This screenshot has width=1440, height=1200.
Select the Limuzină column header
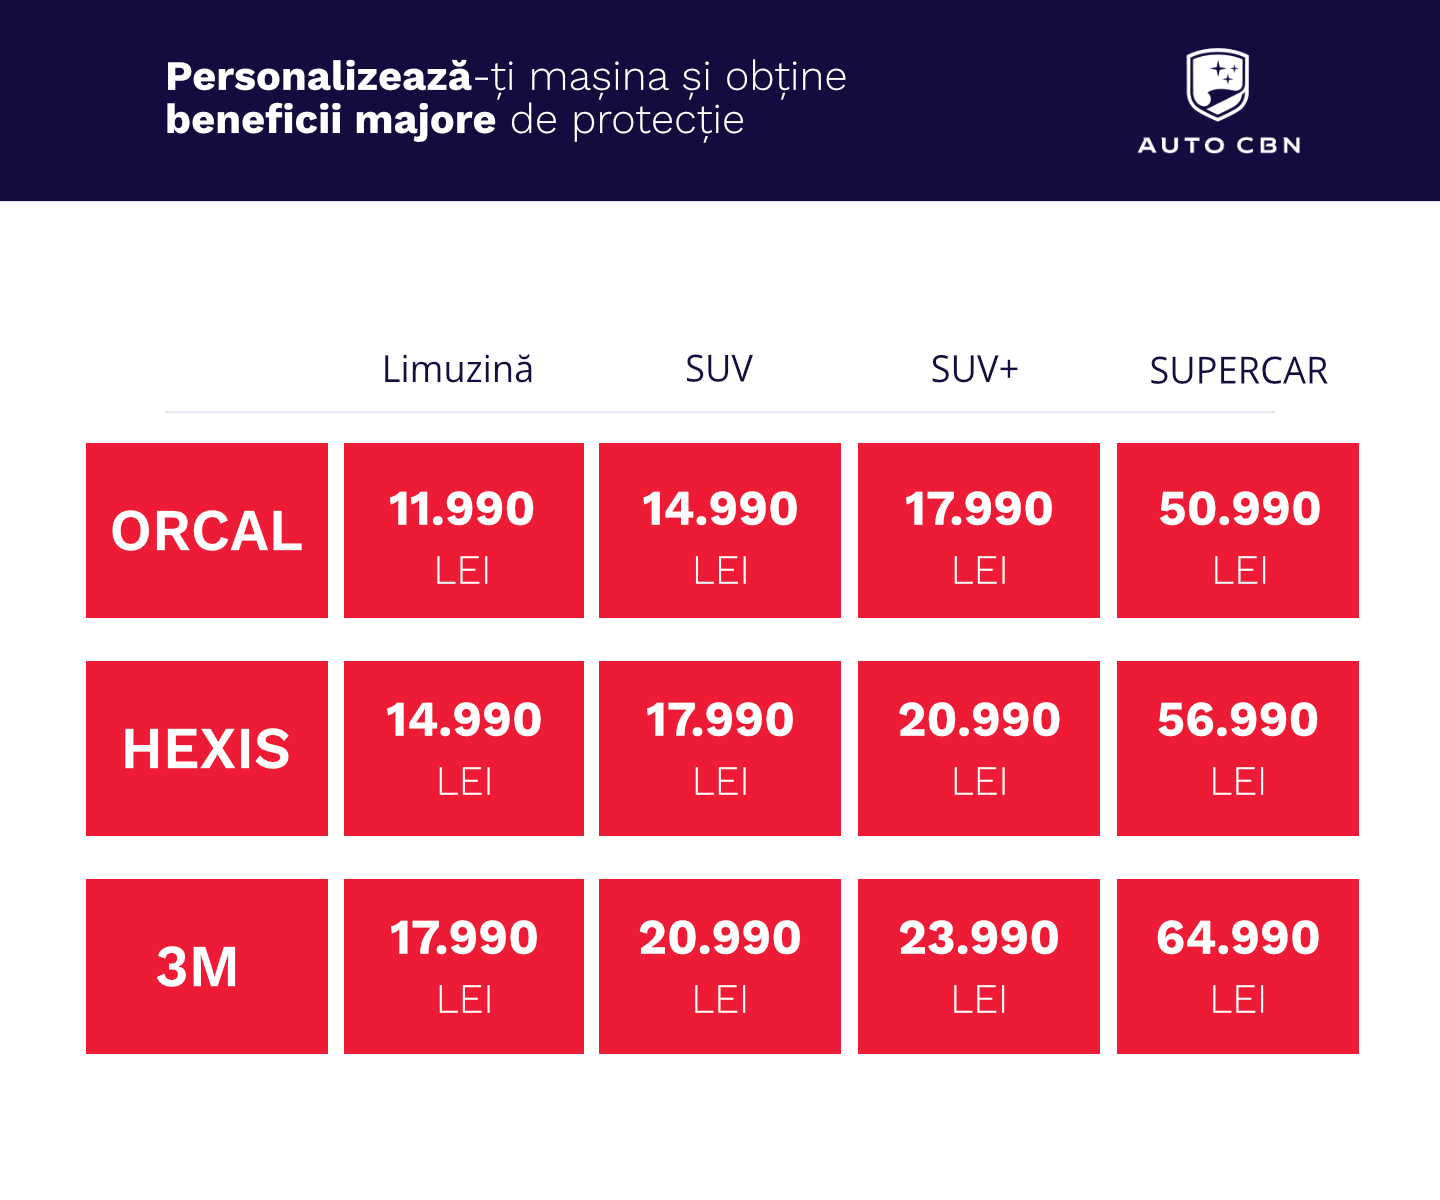(x=458, y=370)
